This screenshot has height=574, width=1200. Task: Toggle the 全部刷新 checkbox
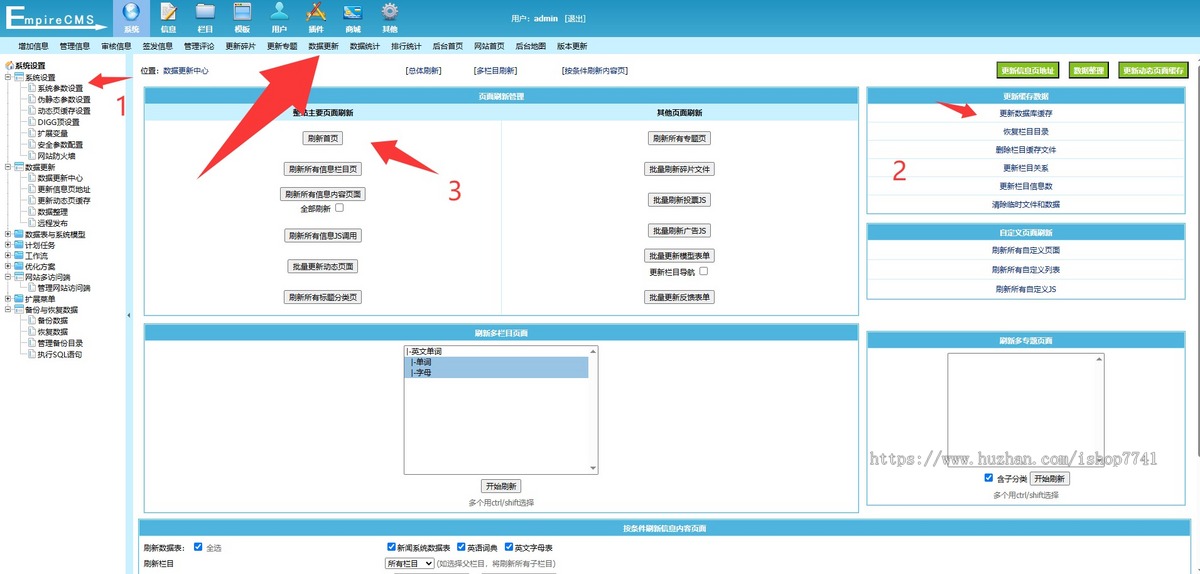click(340, 208)
